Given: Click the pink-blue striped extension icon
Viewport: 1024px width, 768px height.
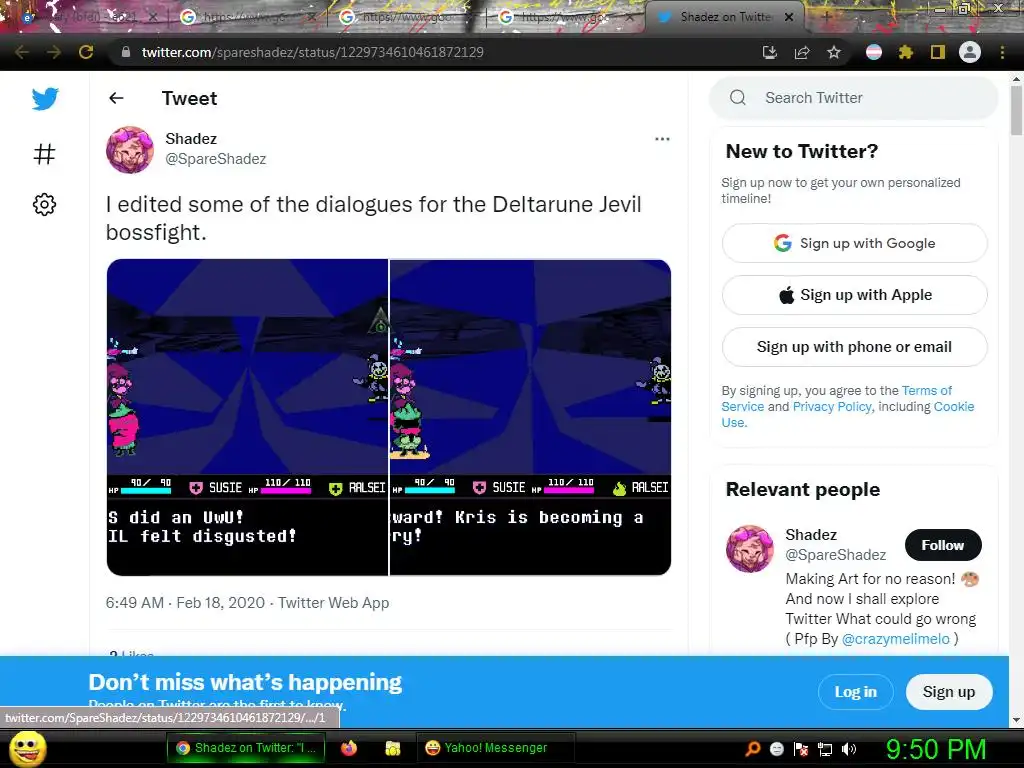Looking at the screenshot, I should [874, 52].
